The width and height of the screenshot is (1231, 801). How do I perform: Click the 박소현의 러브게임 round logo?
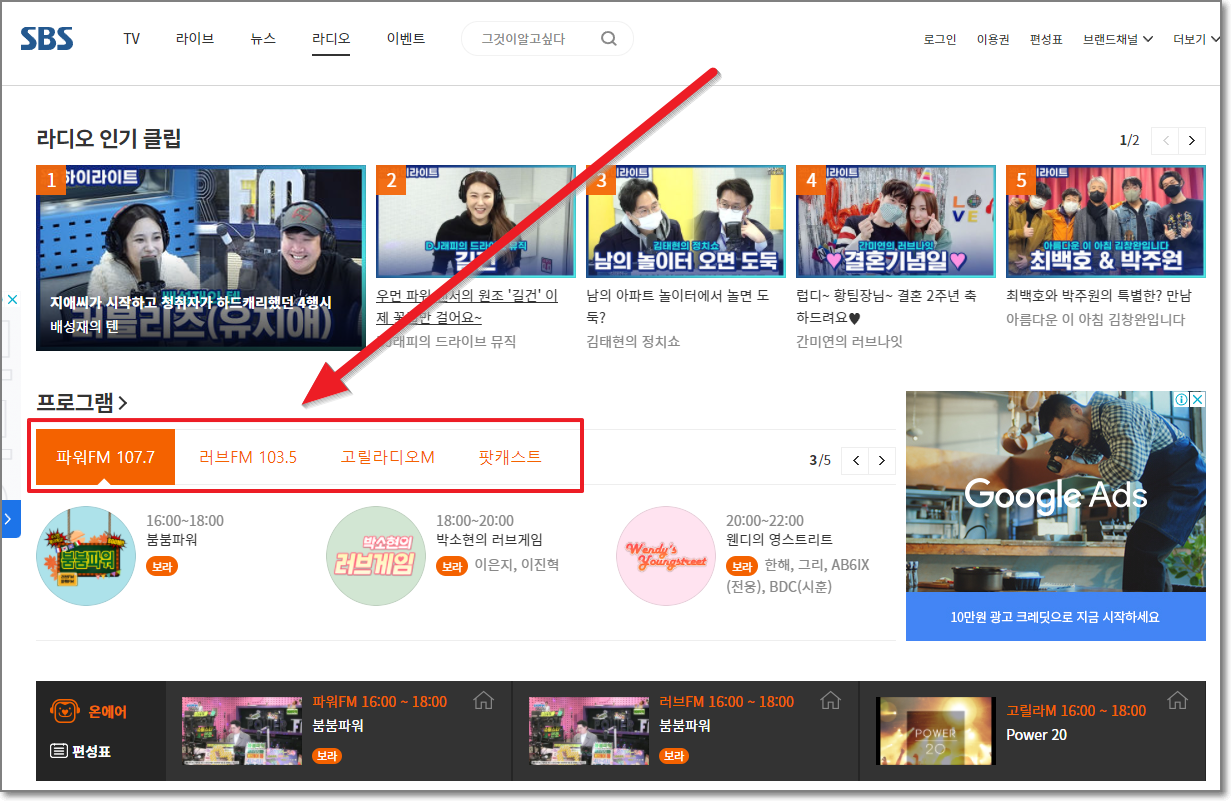376,556
